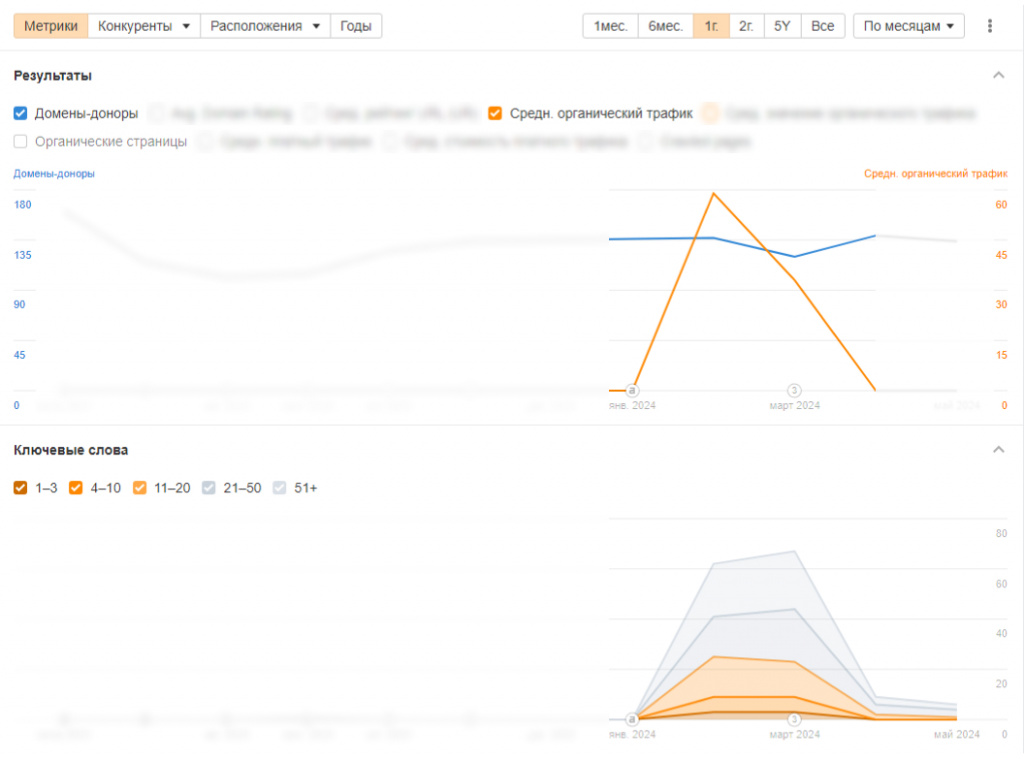Screen dimensions: 1024x759
Task: Click the Результаты section heading
Action: coord(53,76)
